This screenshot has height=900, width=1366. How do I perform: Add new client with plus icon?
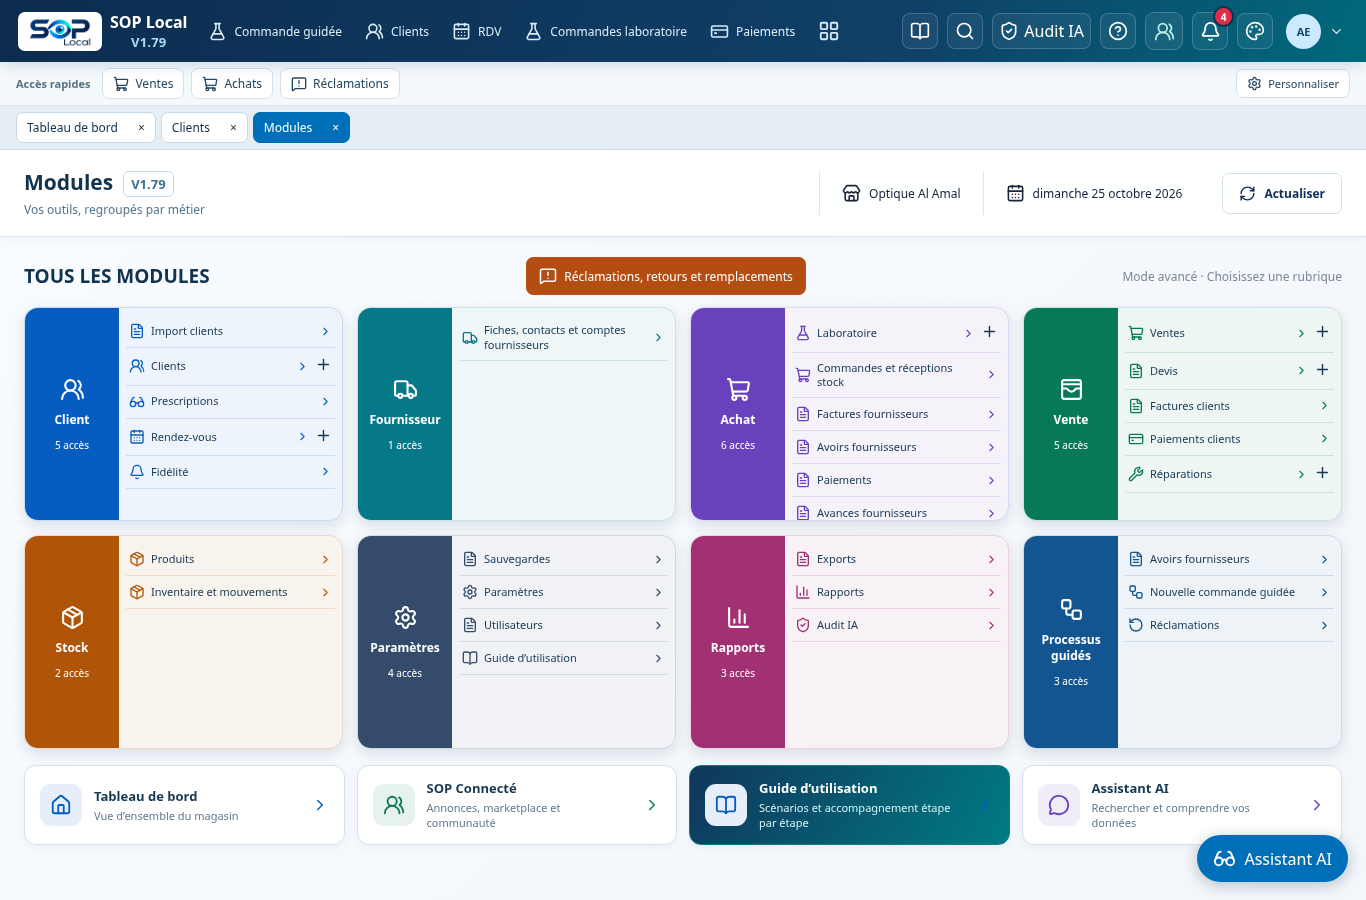323,365
